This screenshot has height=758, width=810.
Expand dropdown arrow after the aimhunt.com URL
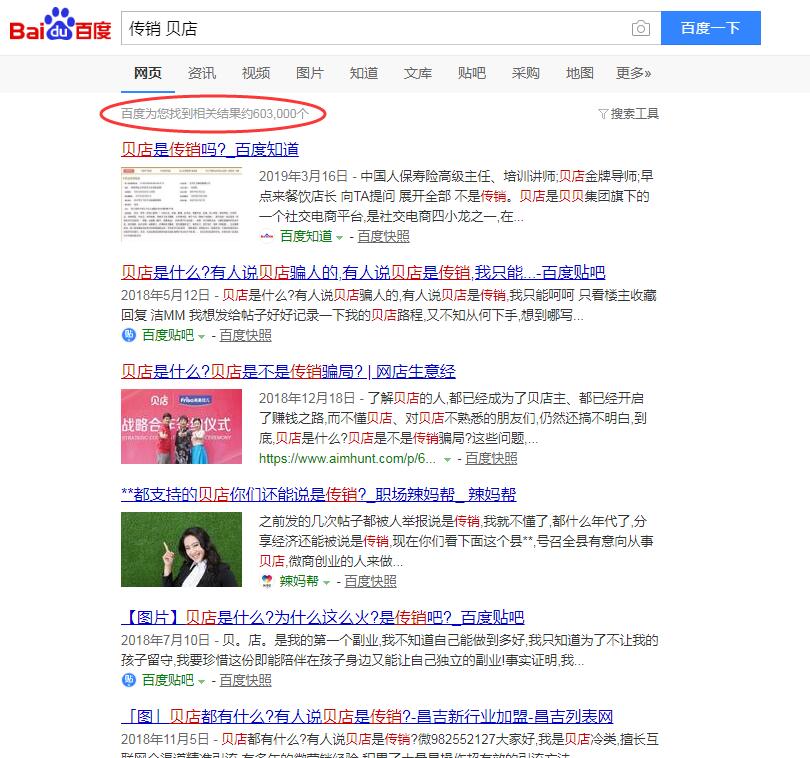pyautogui.click(x=447, y=459)
